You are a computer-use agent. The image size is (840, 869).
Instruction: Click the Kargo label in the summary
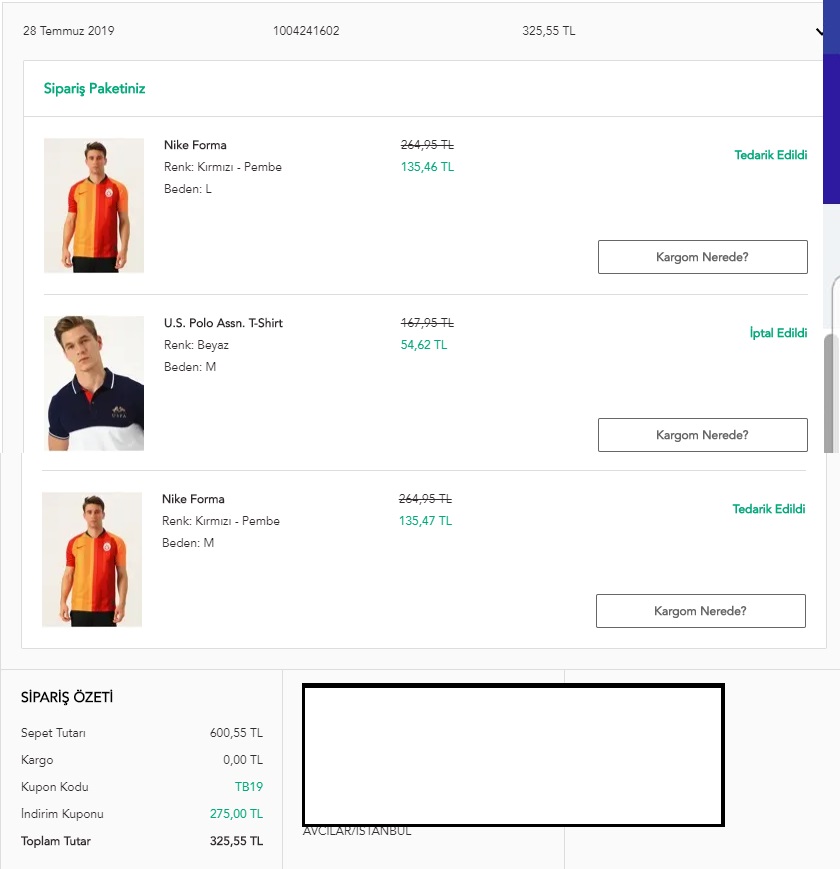pos(37,760)
